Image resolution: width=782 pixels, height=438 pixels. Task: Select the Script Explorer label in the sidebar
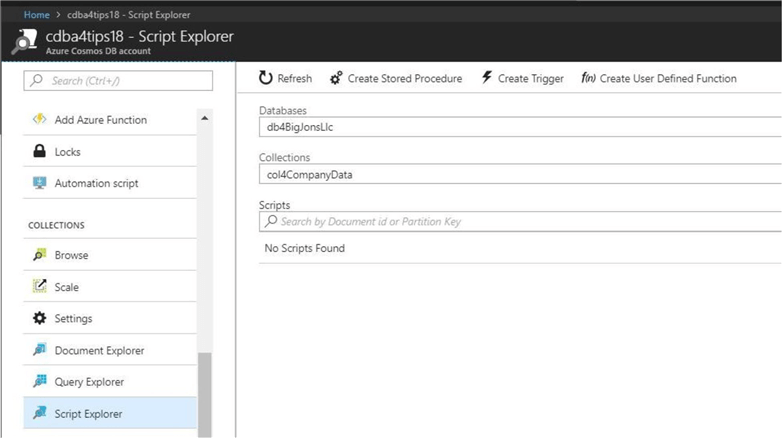coord(88,414)
